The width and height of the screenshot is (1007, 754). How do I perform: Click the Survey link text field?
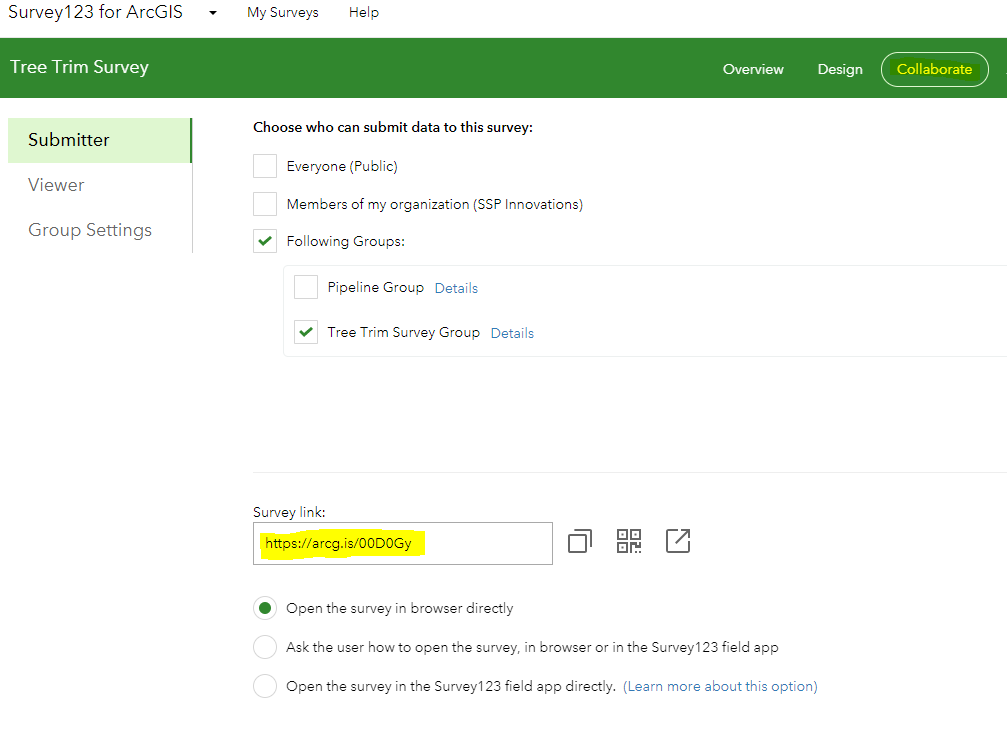(x=403, y=543)
